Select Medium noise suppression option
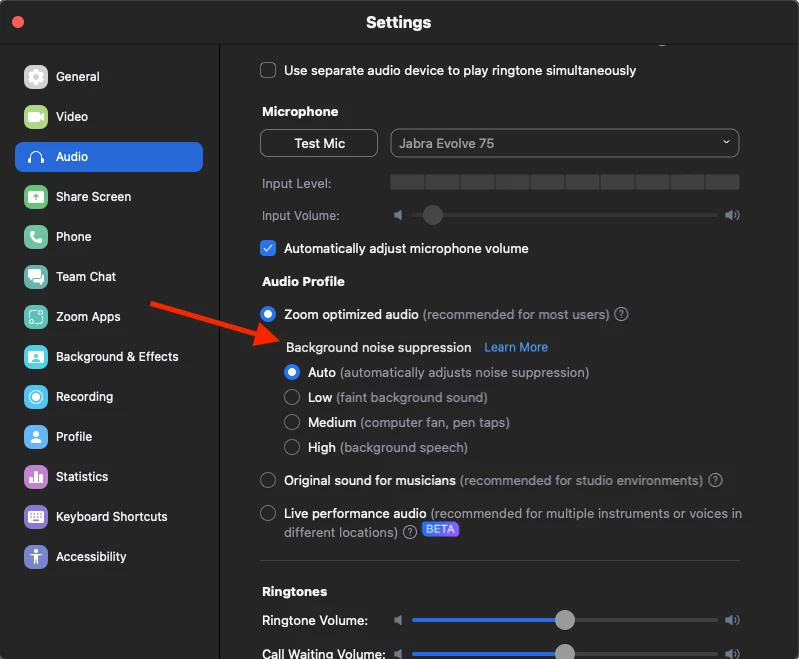Image resolution: width=799 pixels, height=659 pixels. (x=292, y=422)
